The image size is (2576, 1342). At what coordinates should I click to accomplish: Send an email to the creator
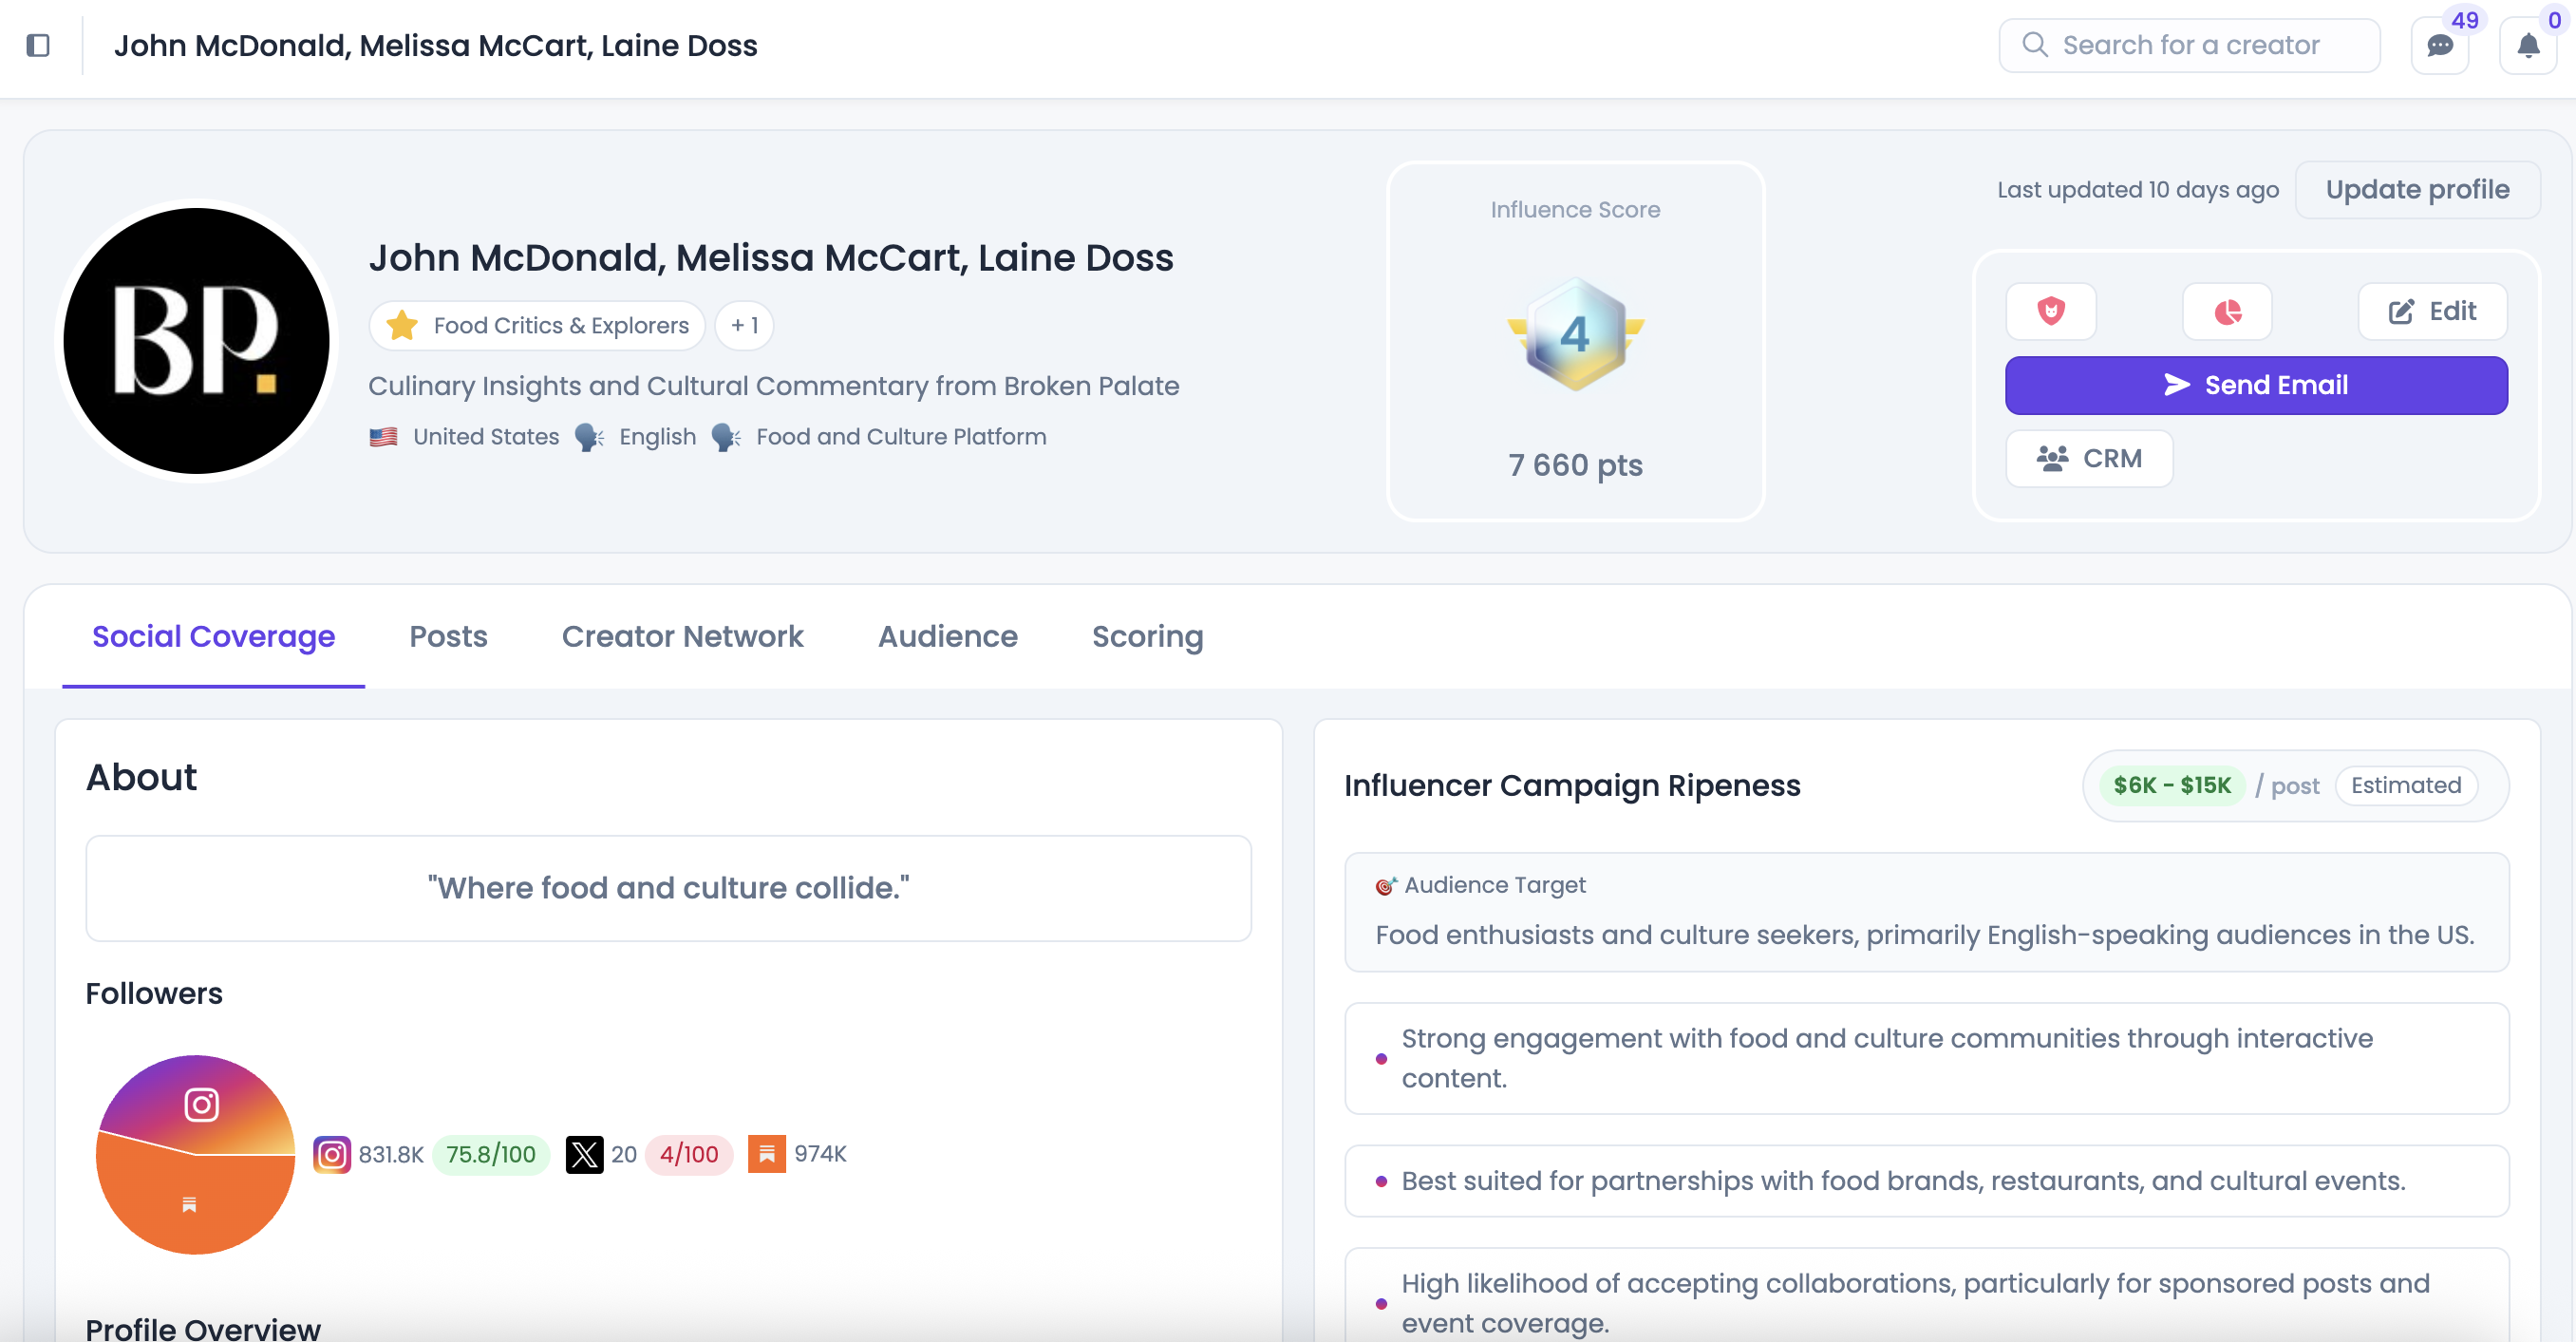coord(2256,385)
